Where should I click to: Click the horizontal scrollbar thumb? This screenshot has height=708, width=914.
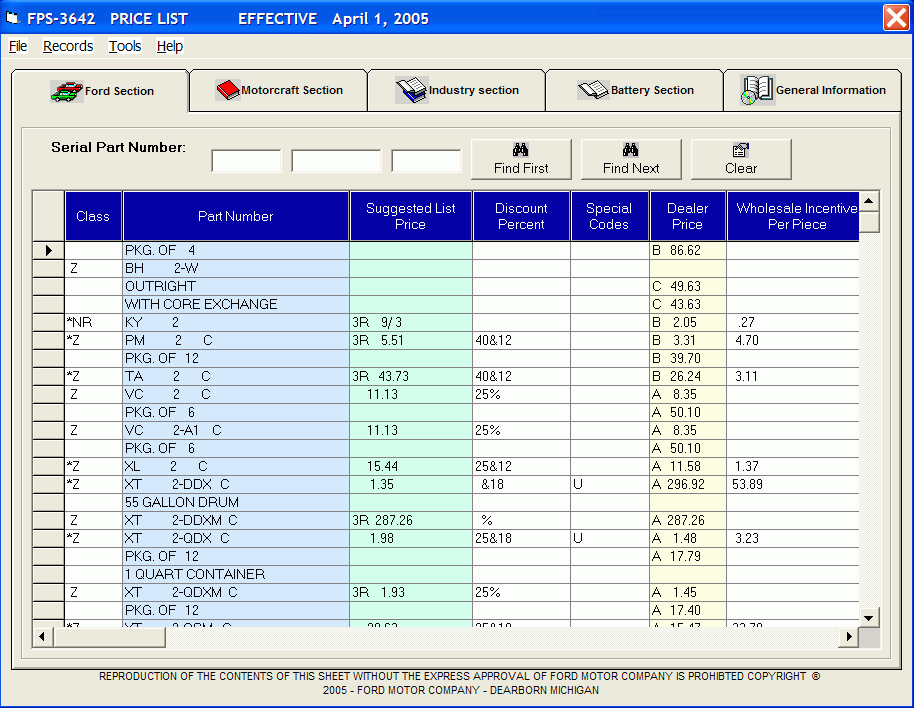[110, 637]
